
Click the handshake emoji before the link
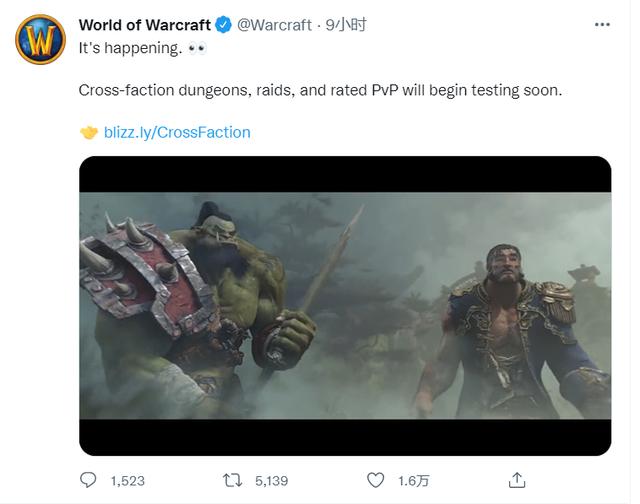(89, 132)
